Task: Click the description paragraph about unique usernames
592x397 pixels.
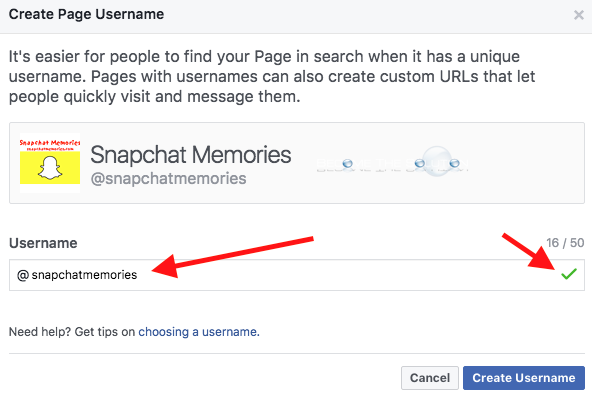Action: click(x=272, y=77)
